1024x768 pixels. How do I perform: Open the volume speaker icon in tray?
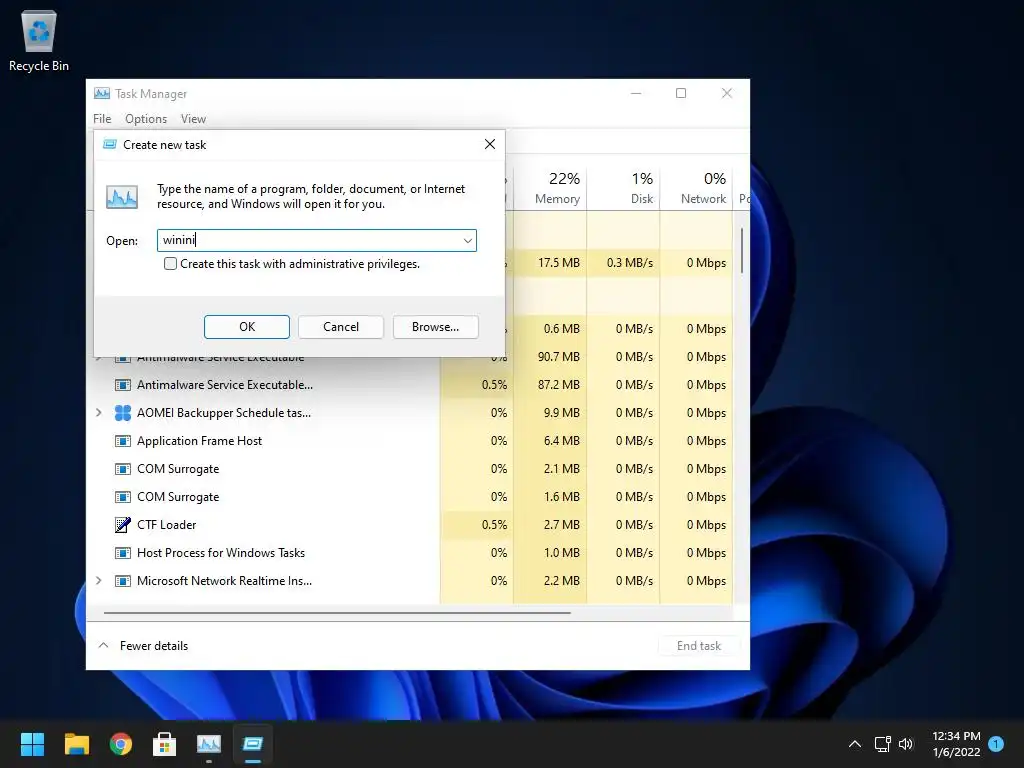coord(906,744)
